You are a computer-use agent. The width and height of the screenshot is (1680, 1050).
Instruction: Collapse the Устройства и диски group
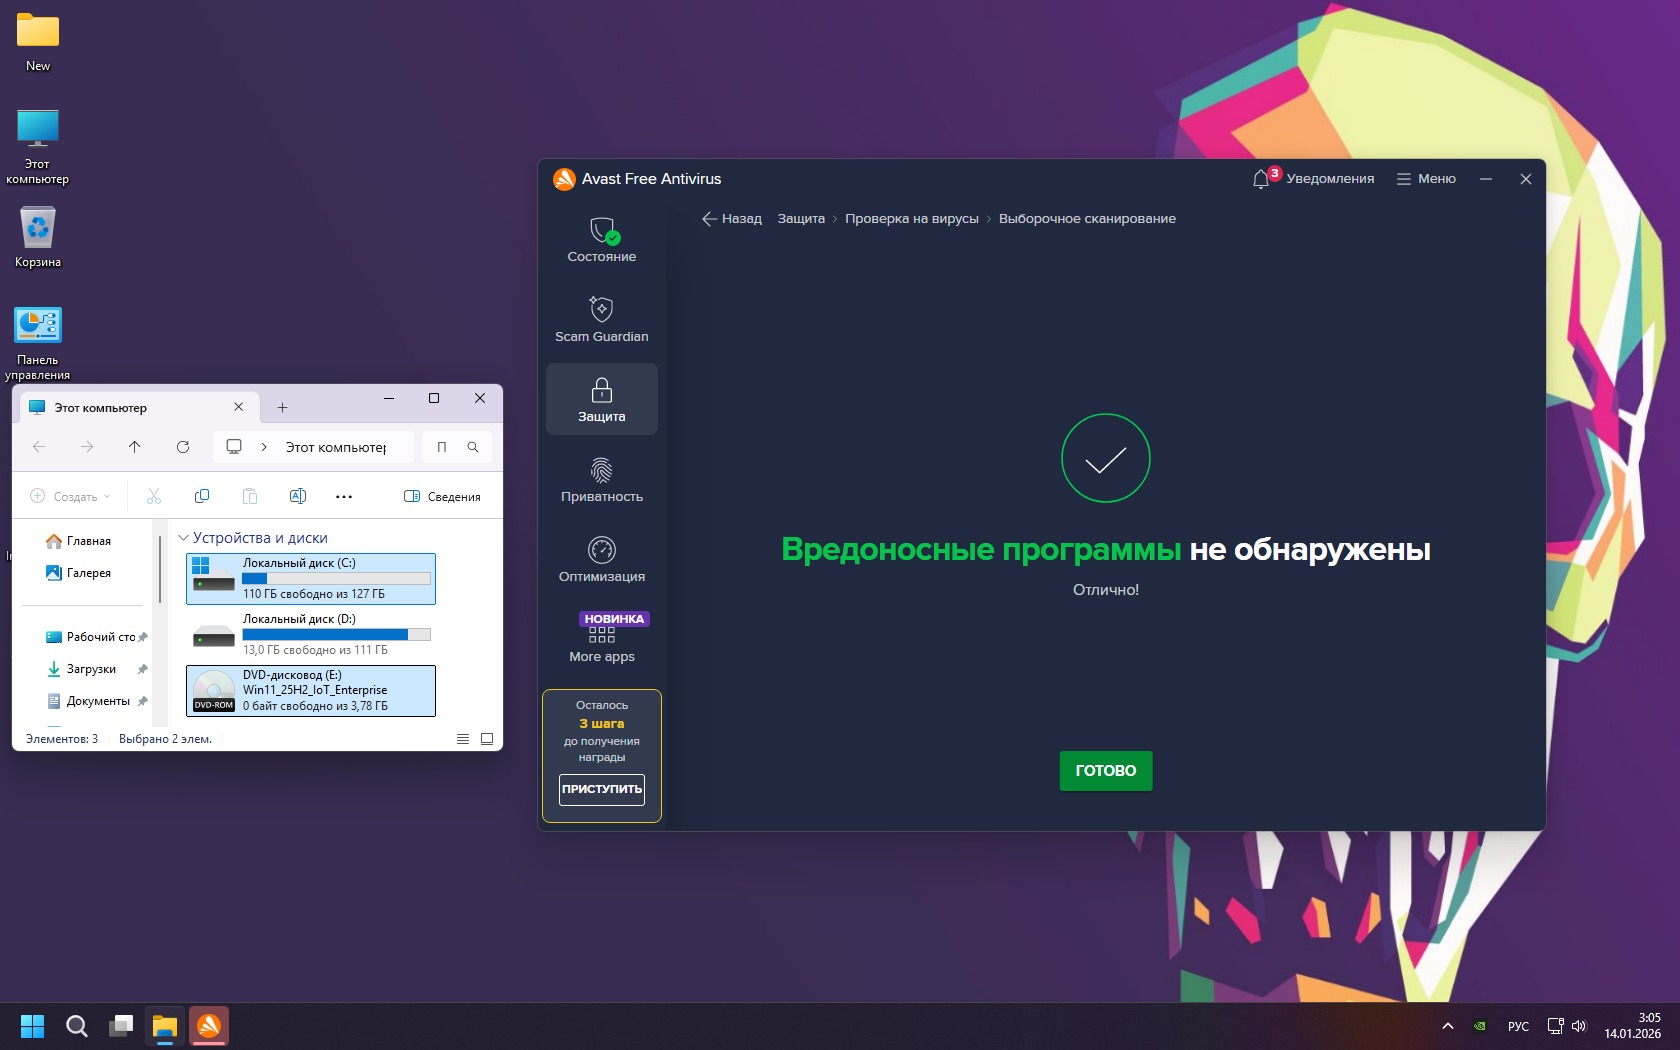pos(184,538)
